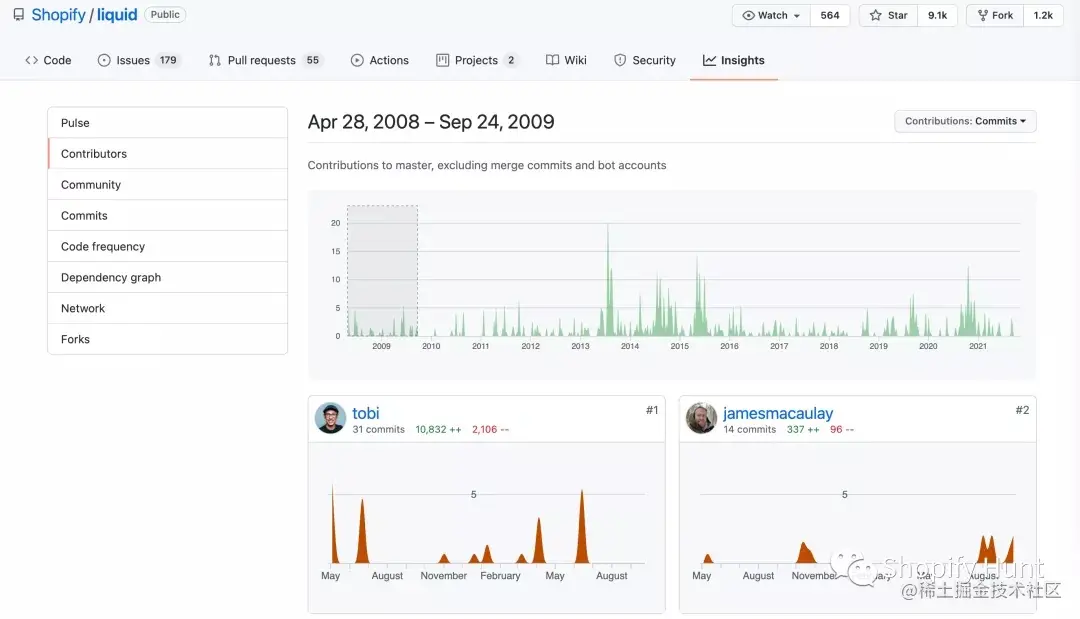Open the Watch dropdown arrow
This screenshot has height=619, width=1080.
pyautogui.click(x=797, y=16)
